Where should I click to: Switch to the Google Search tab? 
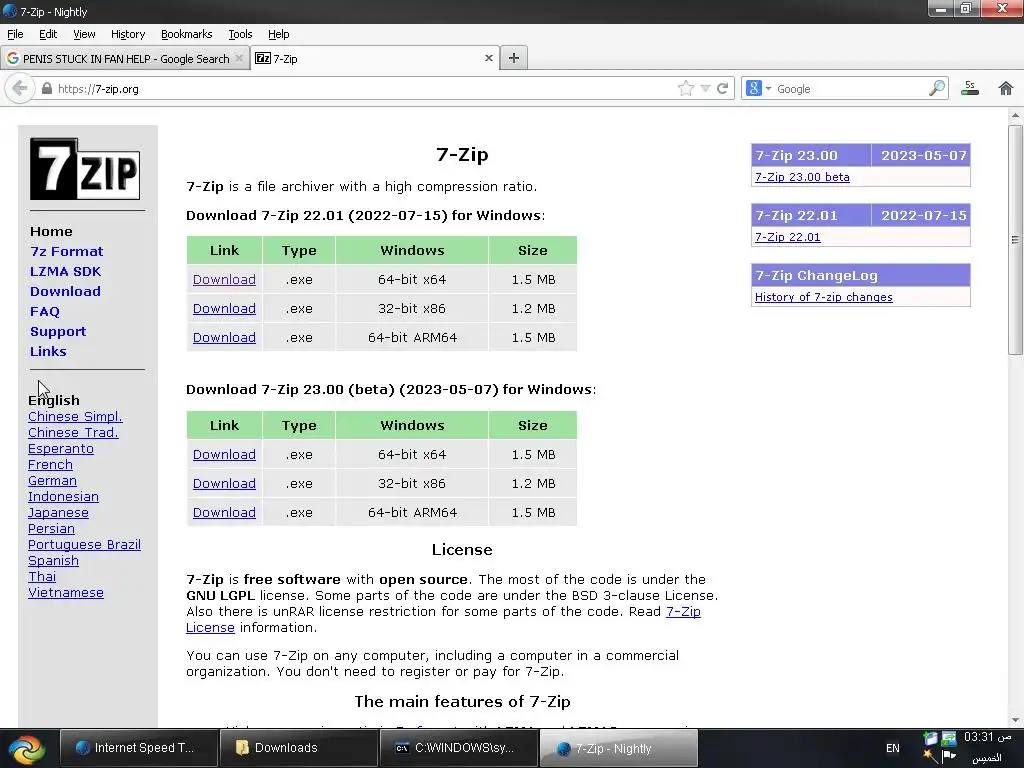click(125, 58)
